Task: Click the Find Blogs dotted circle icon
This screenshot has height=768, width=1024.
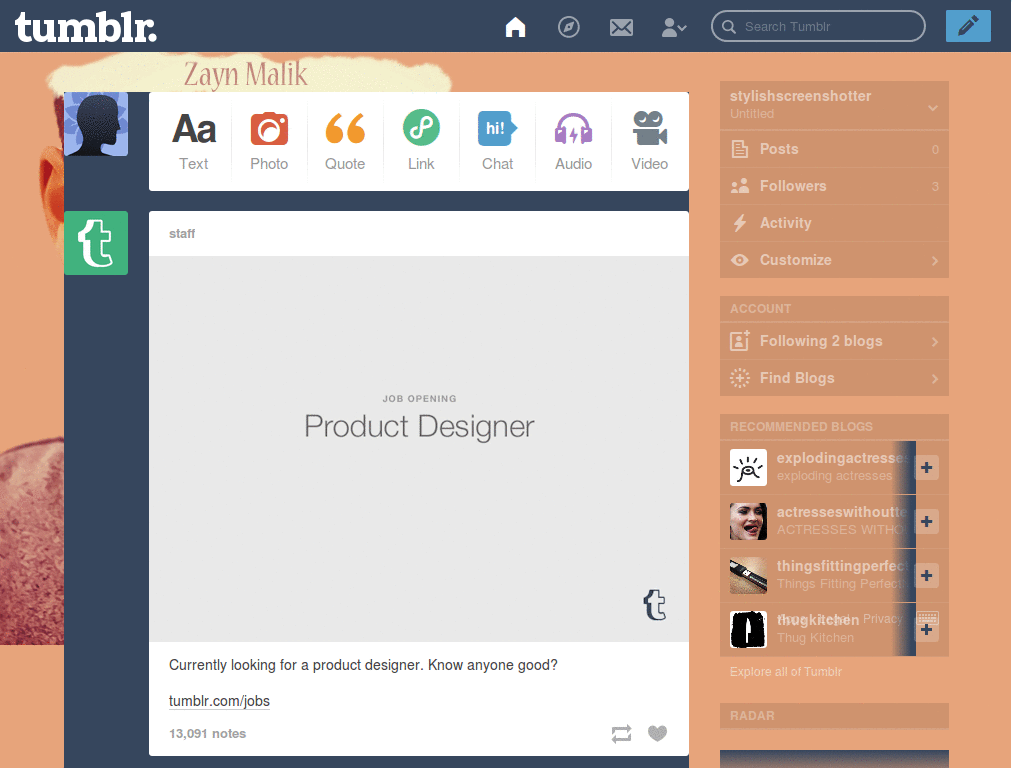Action: pos(740,378)
